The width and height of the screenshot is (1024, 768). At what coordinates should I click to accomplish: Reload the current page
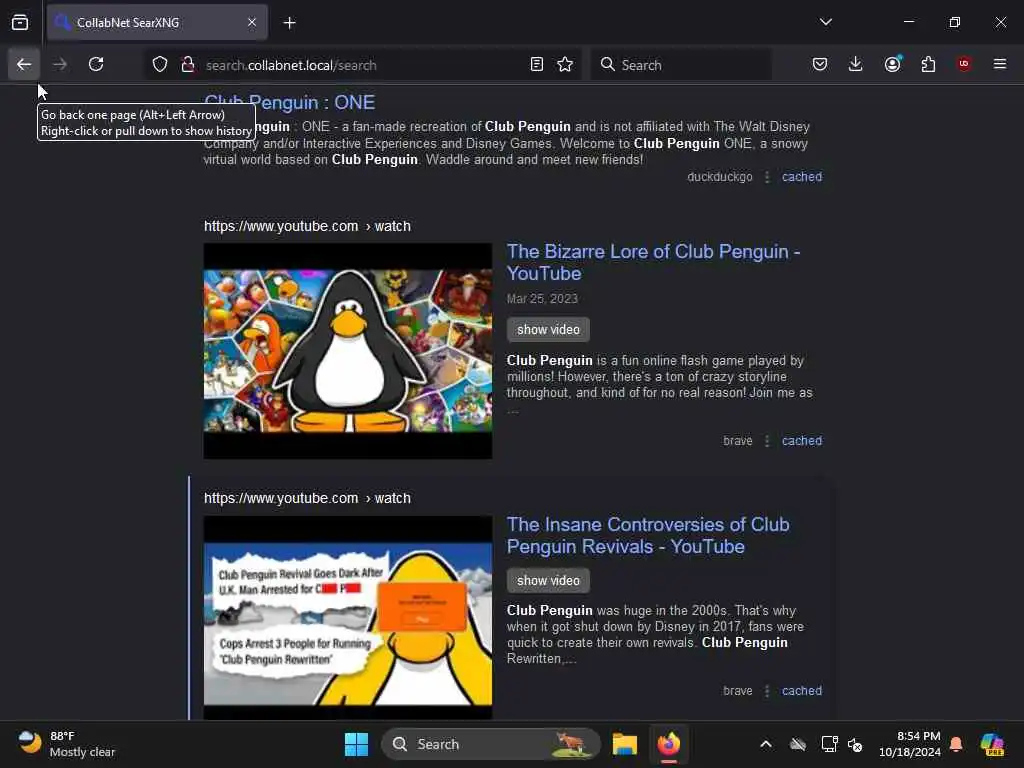point(96,64)
